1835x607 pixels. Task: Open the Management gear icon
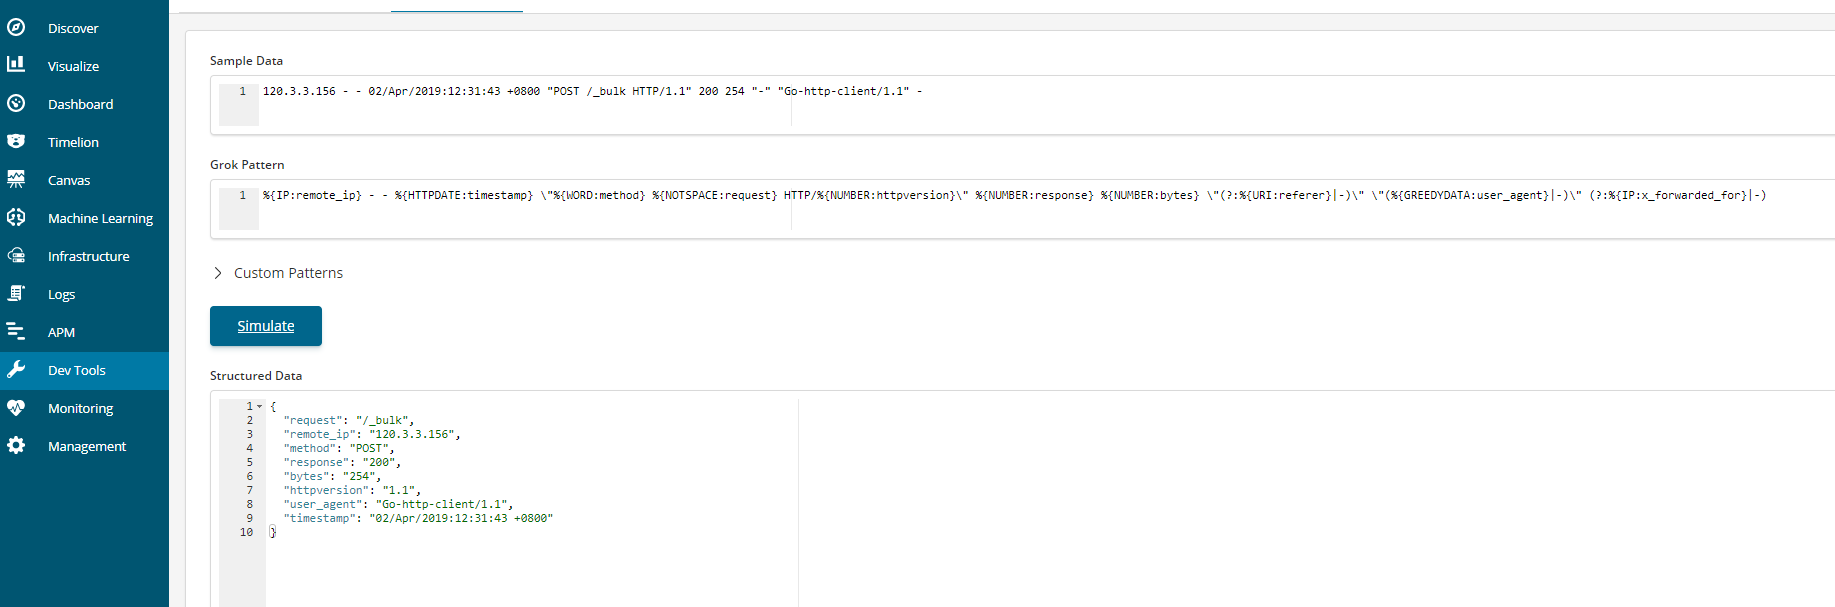click(16, 445)
